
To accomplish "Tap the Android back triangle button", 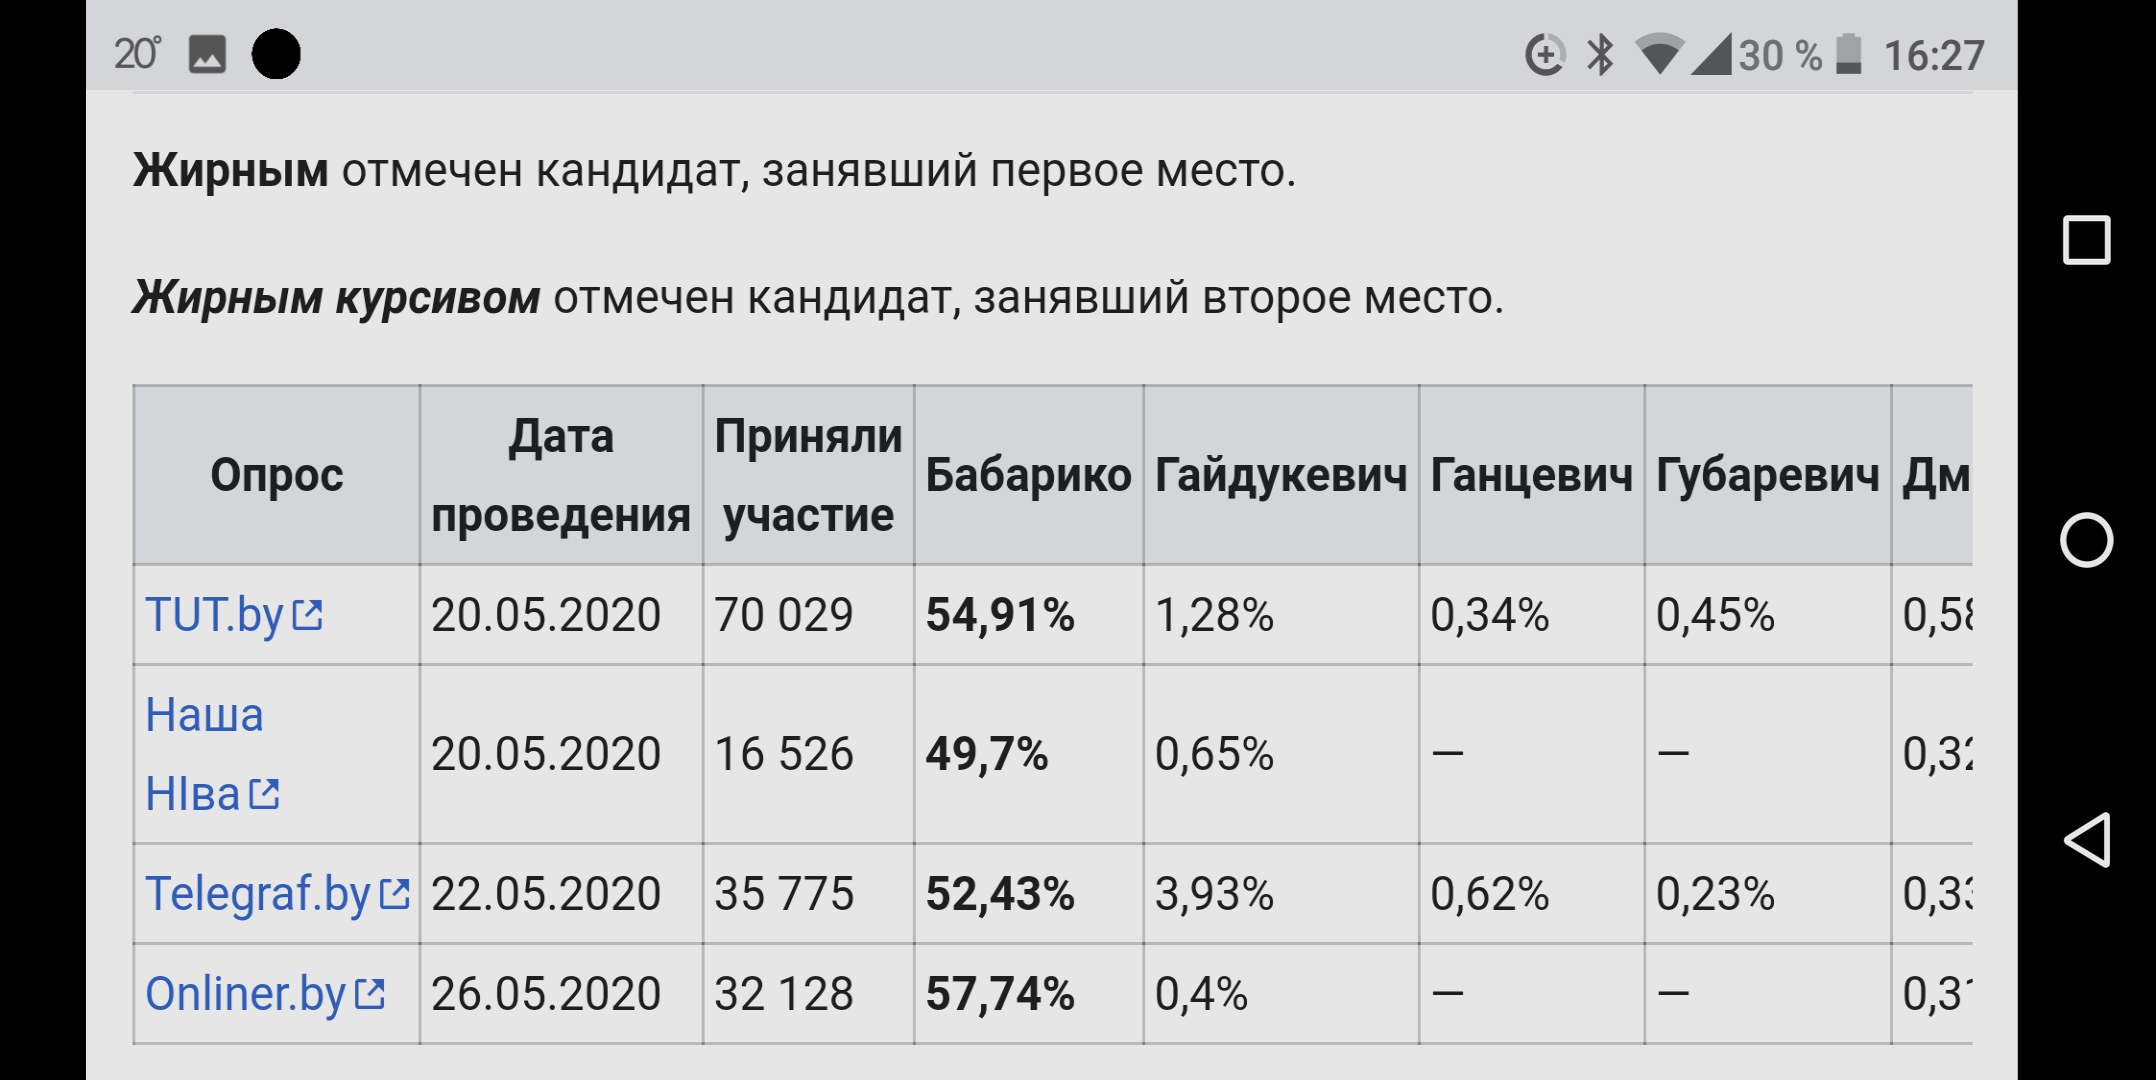I will pos(2086,840).
